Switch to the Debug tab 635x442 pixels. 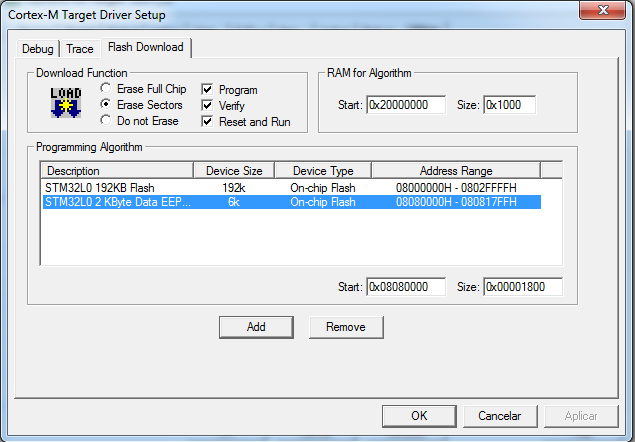(x=38, y=49)
